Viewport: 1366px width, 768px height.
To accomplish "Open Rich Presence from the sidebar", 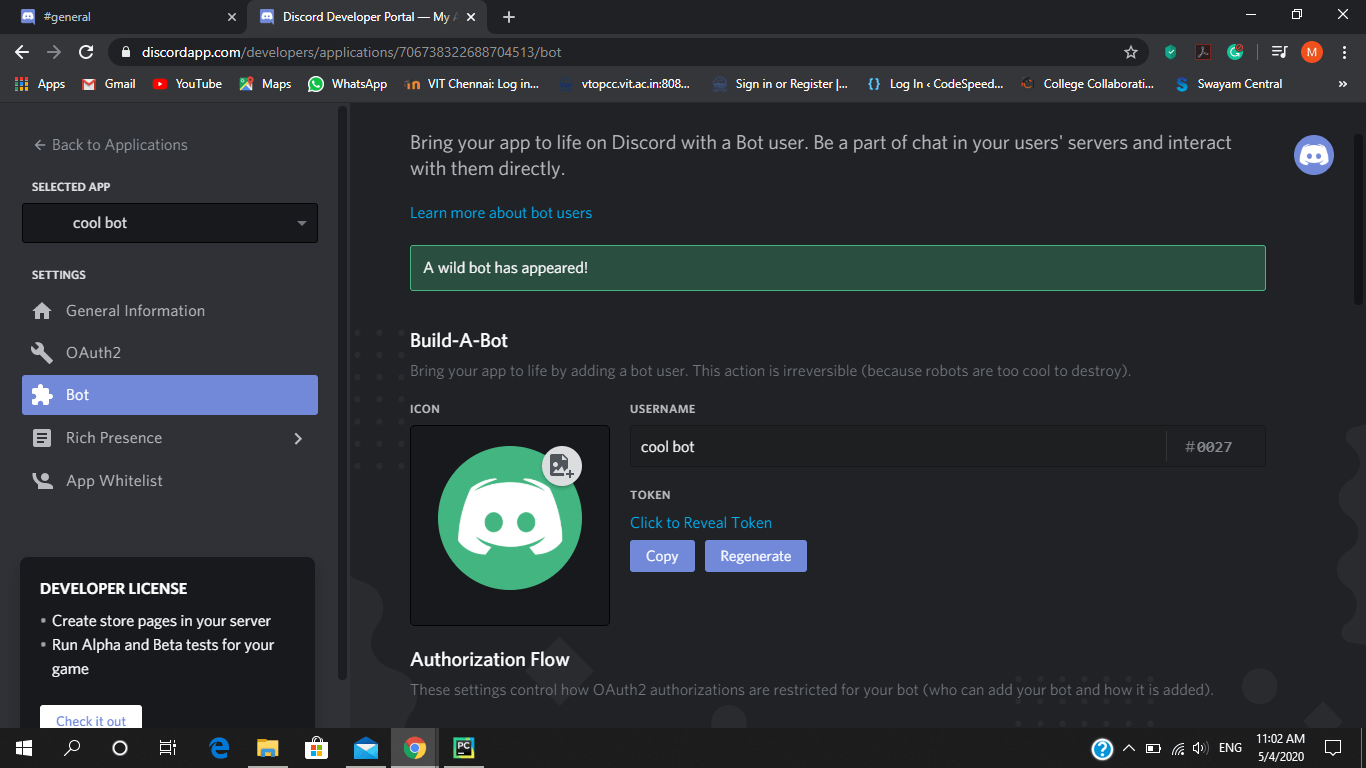I will point(113,437).
